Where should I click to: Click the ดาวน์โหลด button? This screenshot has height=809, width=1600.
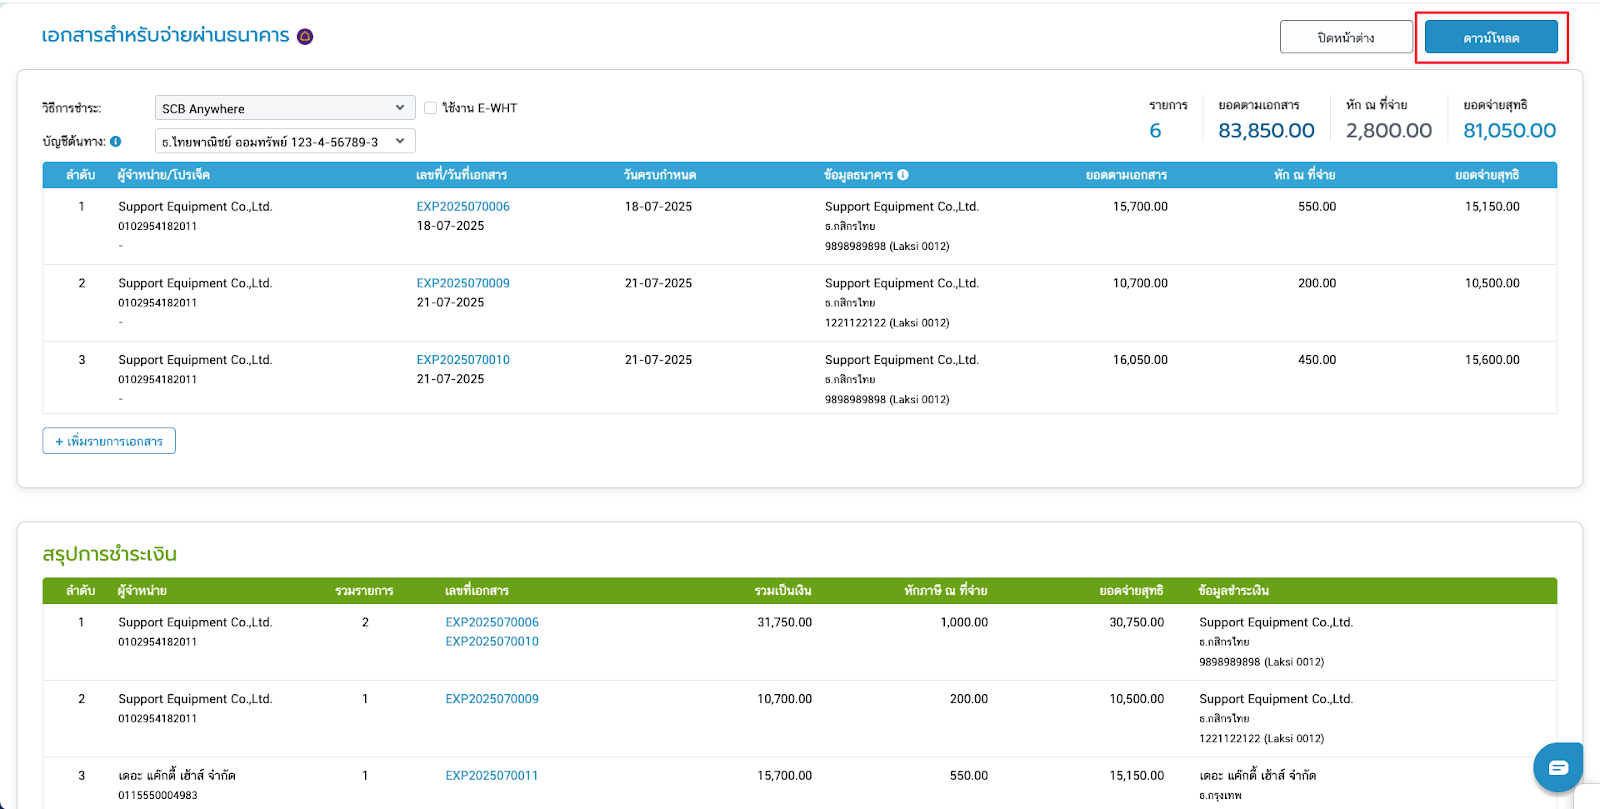tap(1490, 38)
